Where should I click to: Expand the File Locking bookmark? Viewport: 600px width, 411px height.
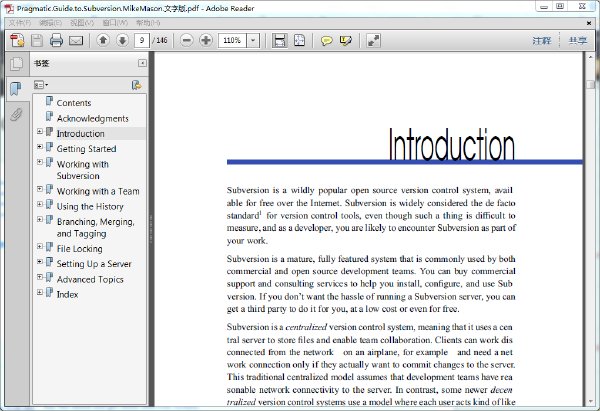(x=40, y=246)
